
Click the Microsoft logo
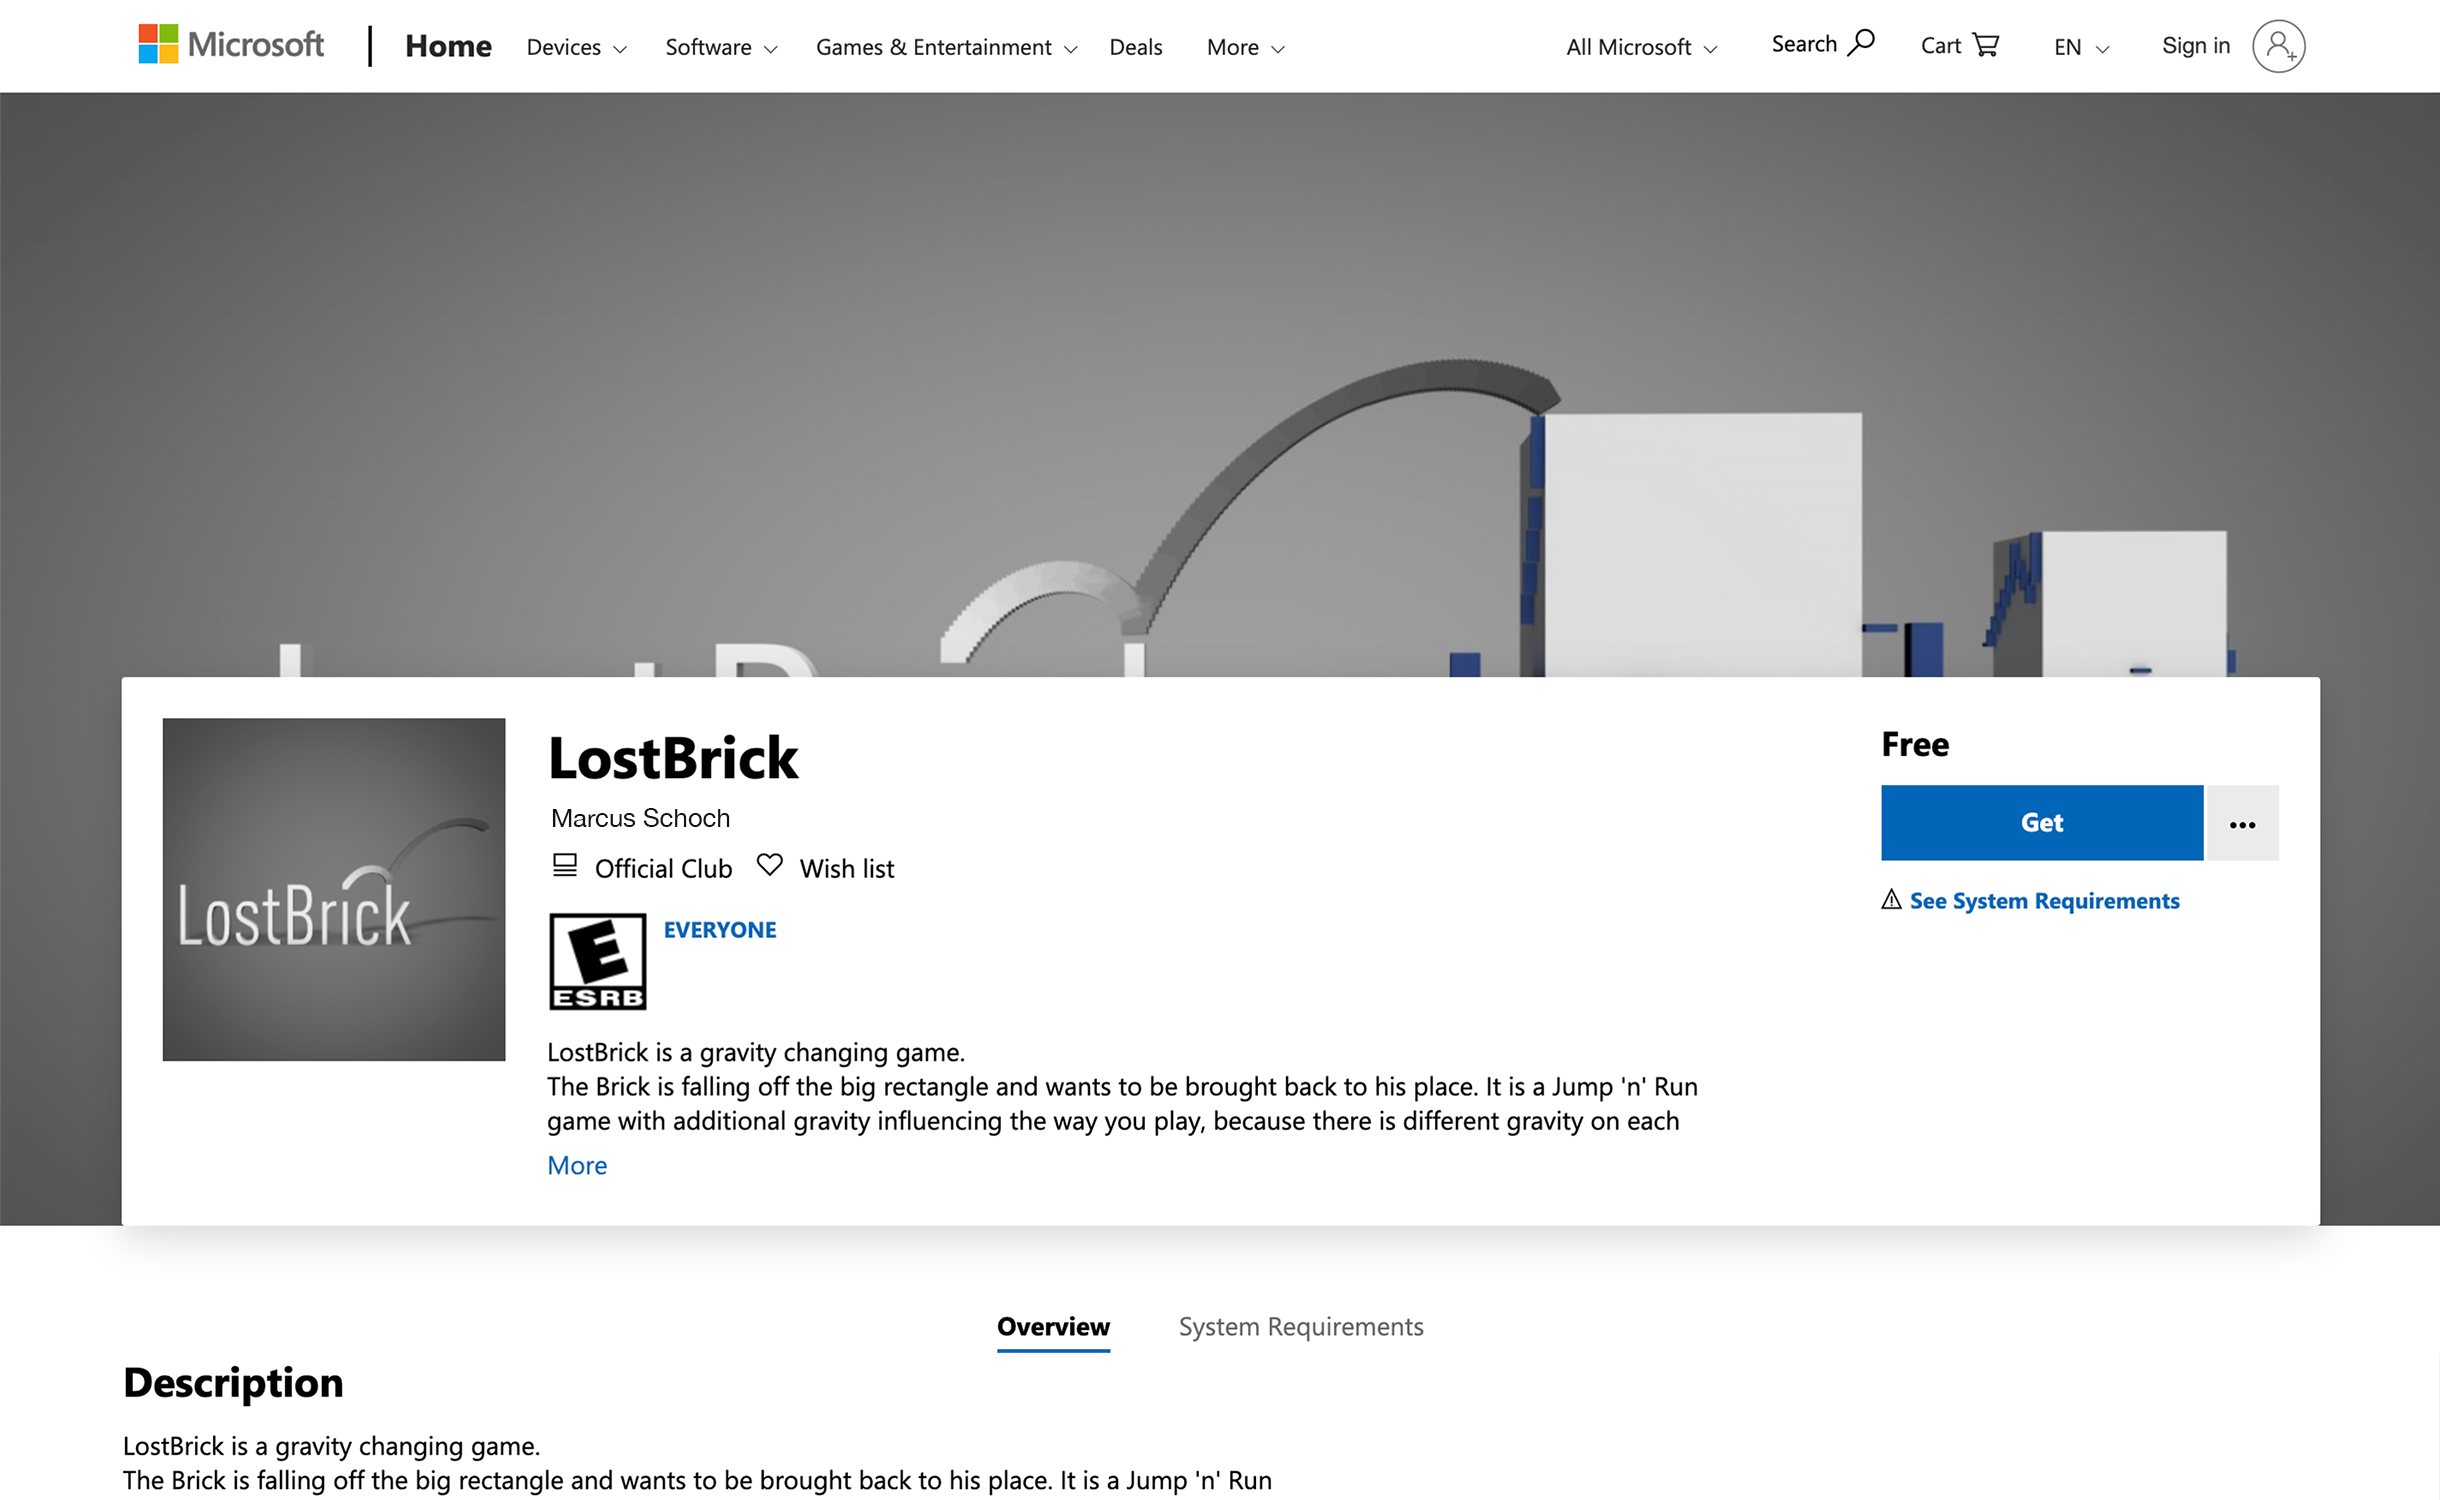coord(231,45)
